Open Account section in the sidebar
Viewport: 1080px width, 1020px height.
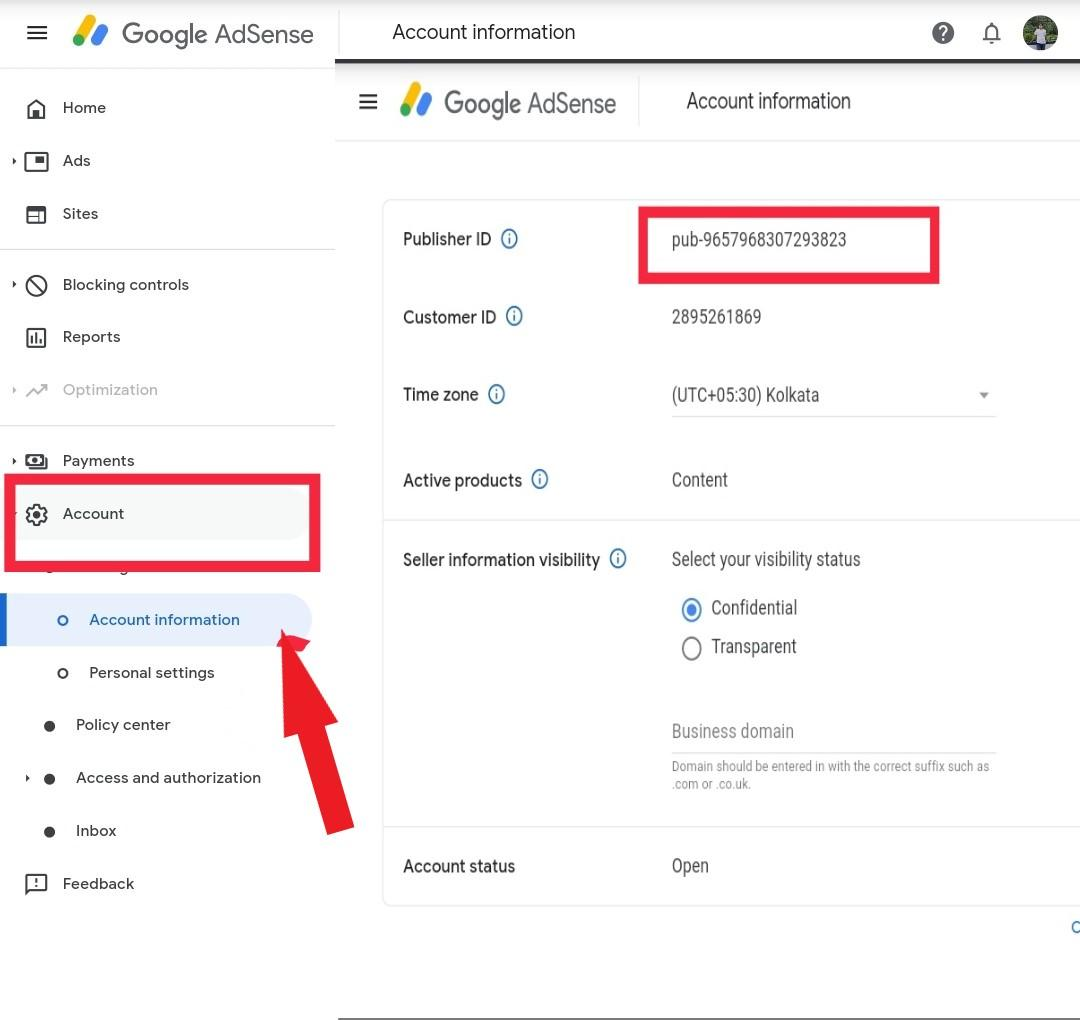(93, 514)
